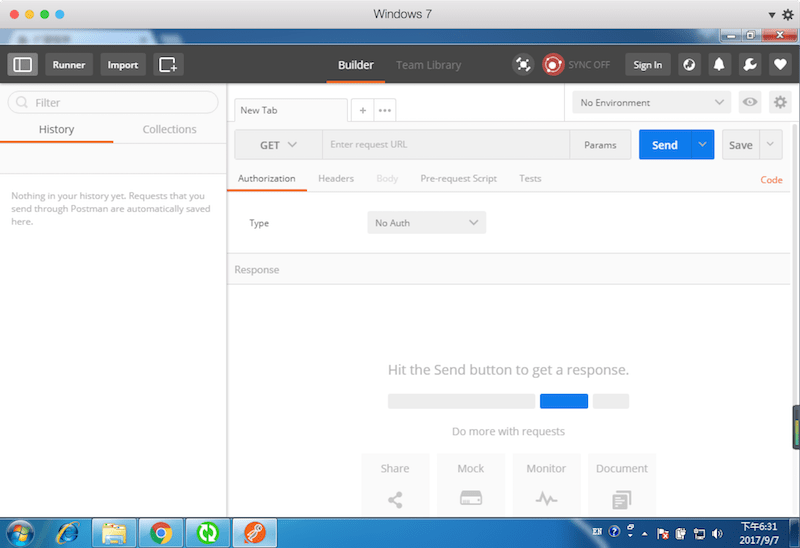This screenshot has height=548, width=800.
Task: Add a new request tab with the plus button
Action: point(363,110)
